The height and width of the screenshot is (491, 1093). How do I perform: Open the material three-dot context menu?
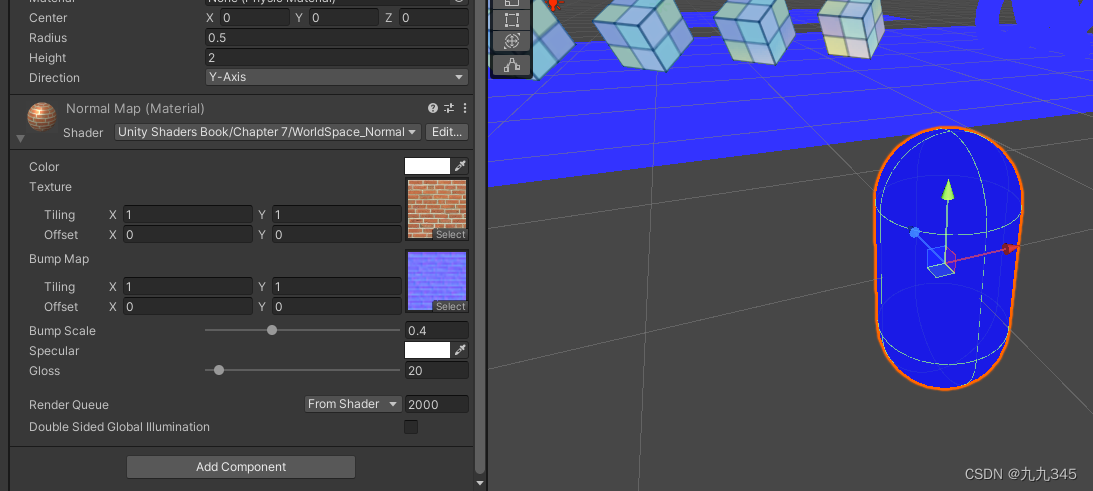pos(464,108)
